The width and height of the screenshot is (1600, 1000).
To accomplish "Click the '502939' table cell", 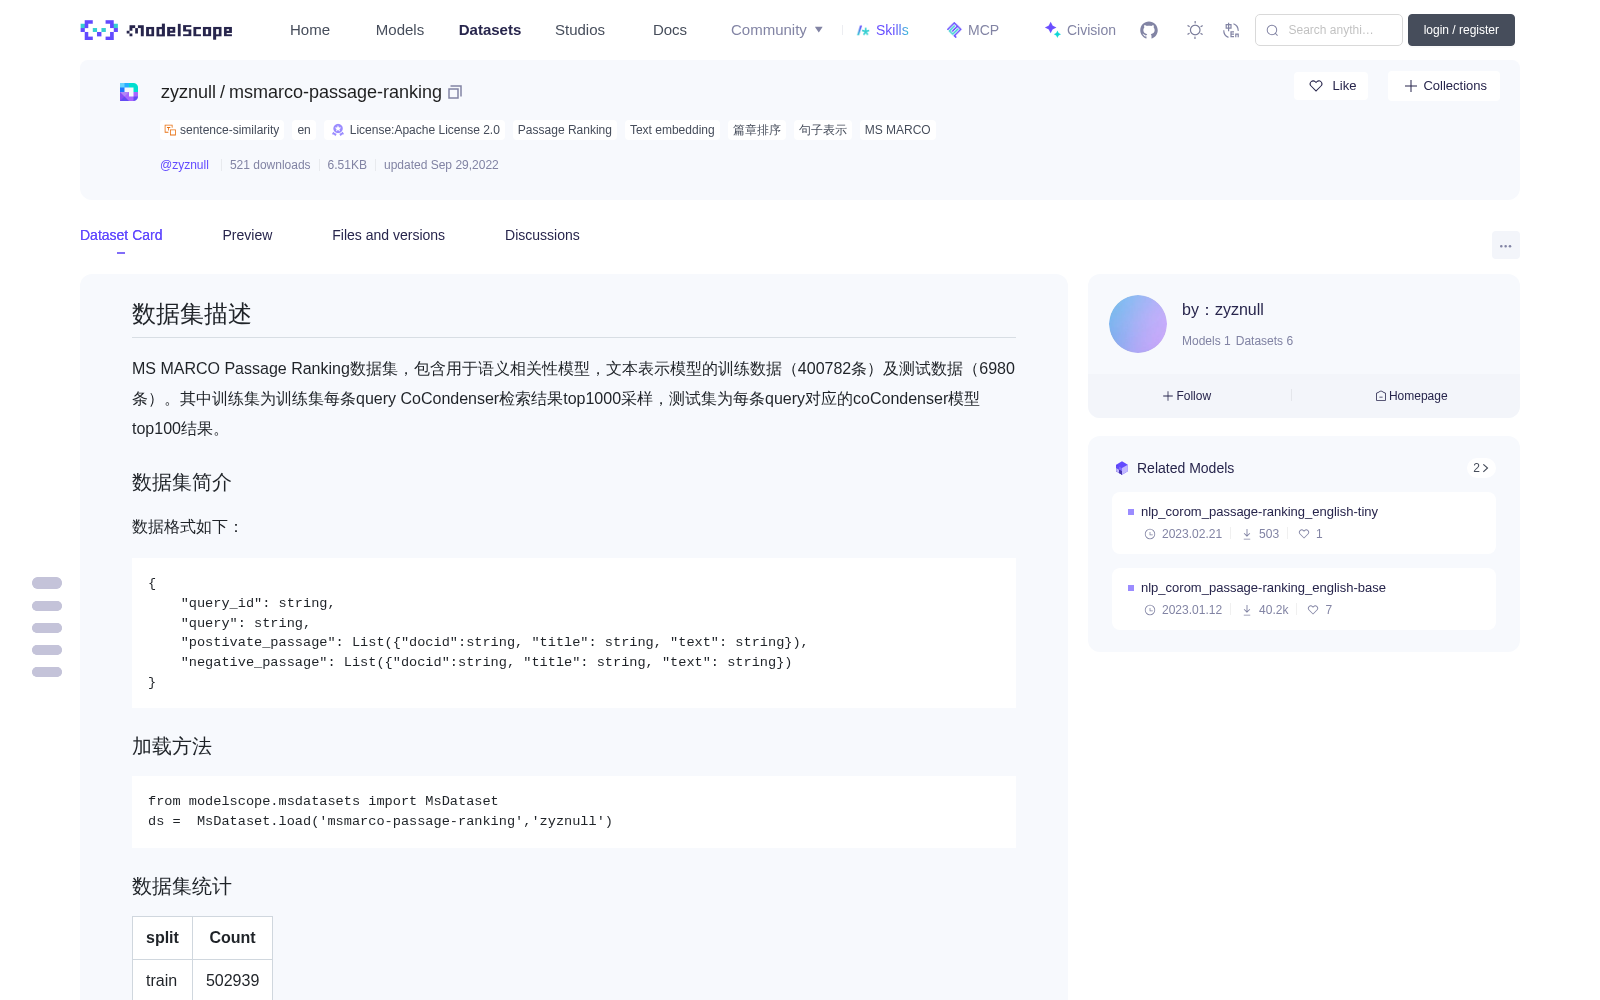I will (232, 981).
